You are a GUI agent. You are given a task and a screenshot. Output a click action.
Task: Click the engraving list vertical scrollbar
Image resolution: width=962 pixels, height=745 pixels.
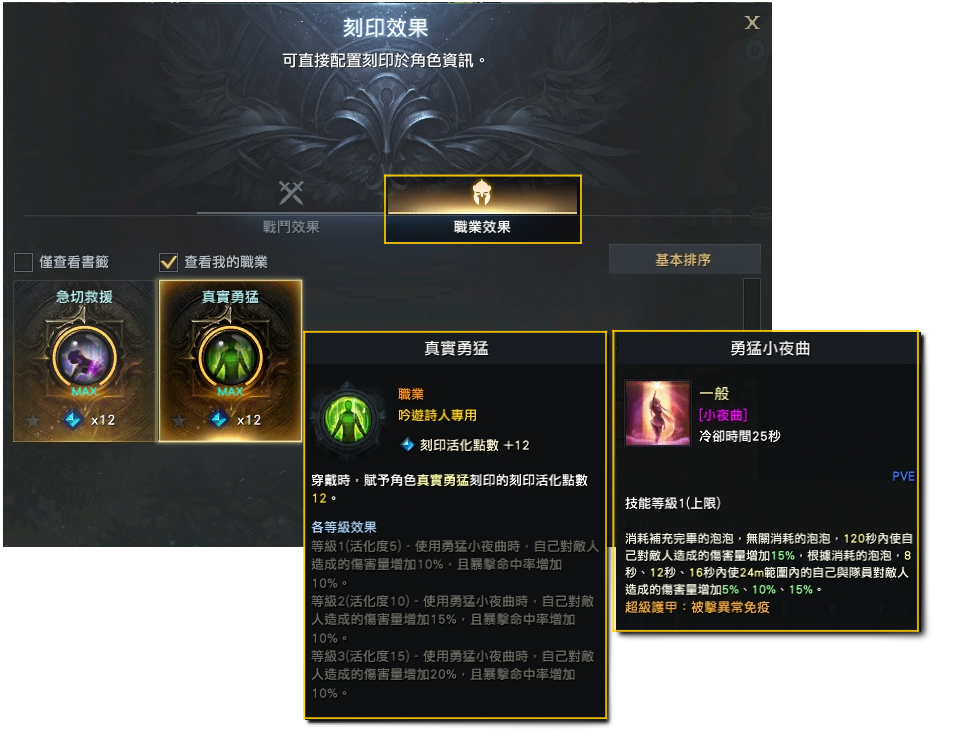[752, 304]
